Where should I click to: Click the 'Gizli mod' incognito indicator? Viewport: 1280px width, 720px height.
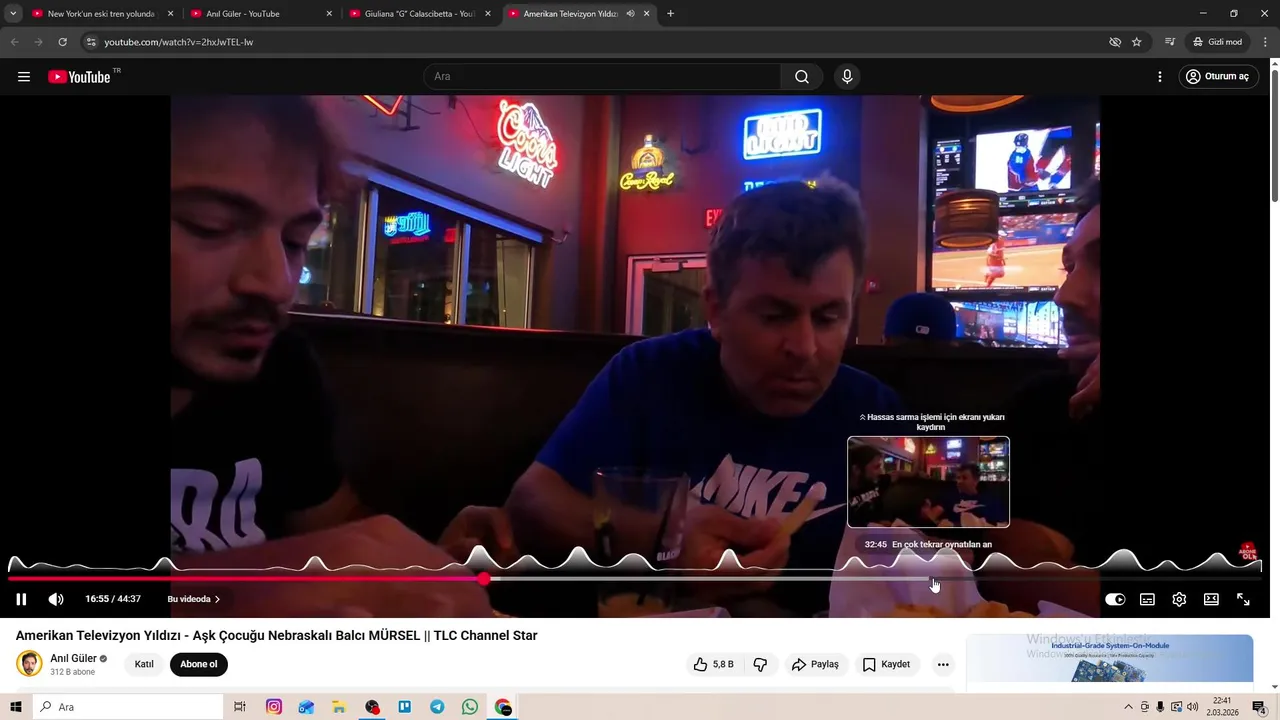pos(1217,42)
